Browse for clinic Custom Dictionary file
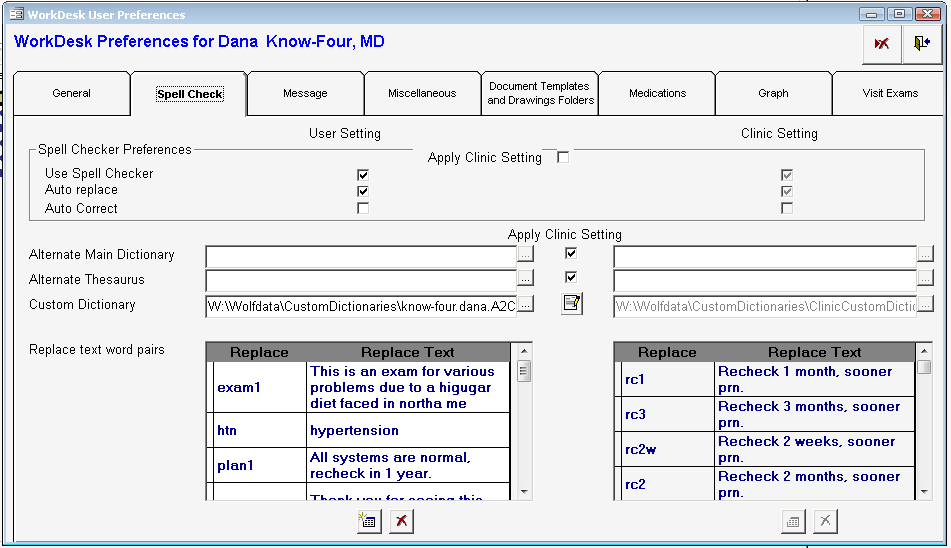951x548 pixels. (925, 304)
